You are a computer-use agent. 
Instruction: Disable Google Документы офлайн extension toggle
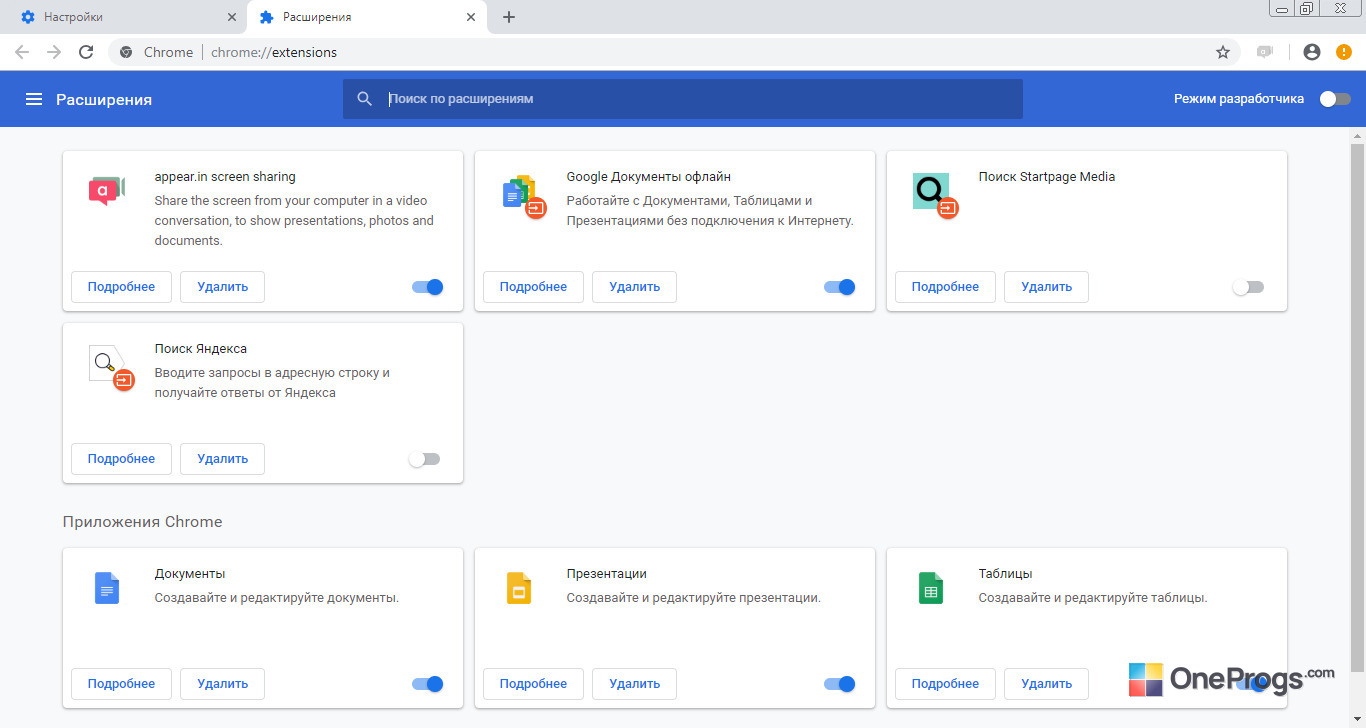pos(839,287)
